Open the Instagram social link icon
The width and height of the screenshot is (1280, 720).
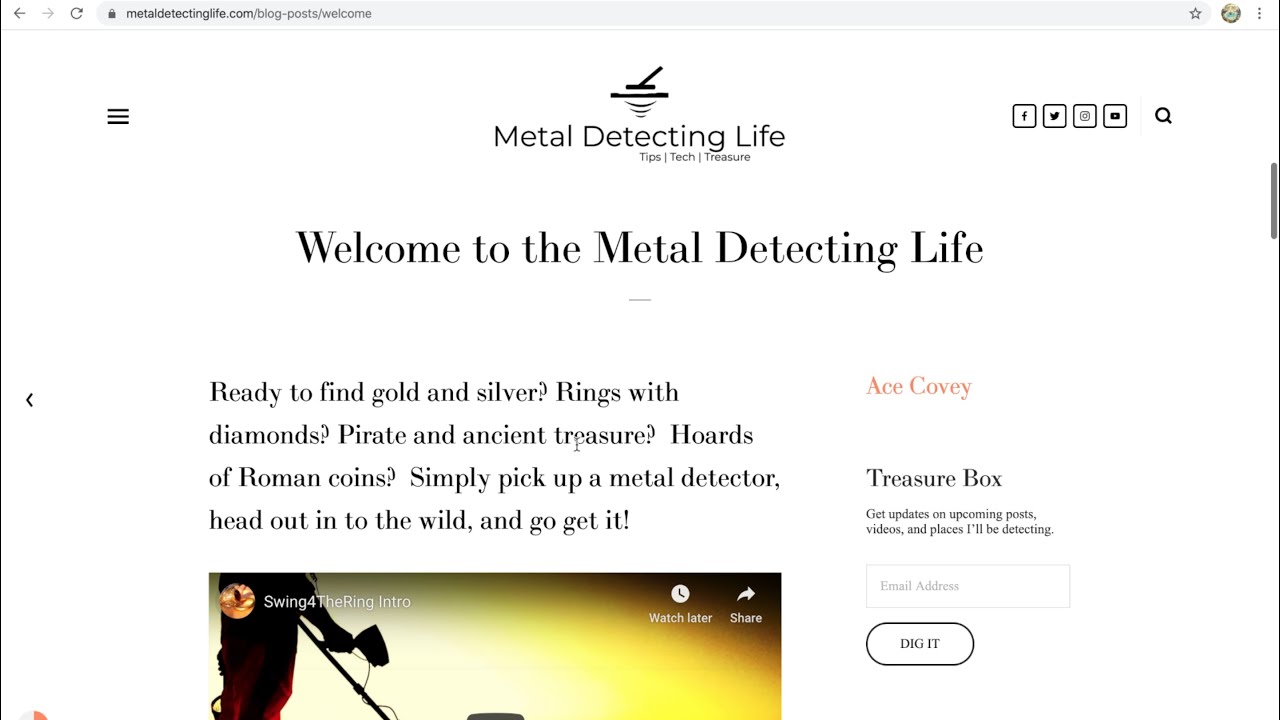[1085, 116]
